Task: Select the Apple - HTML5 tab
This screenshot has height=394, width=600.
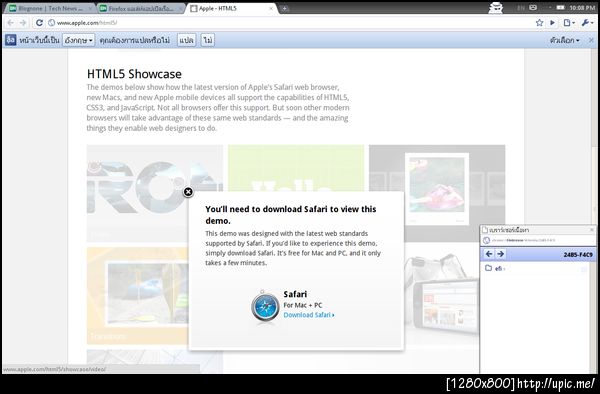Action: [x=230, y=8]
